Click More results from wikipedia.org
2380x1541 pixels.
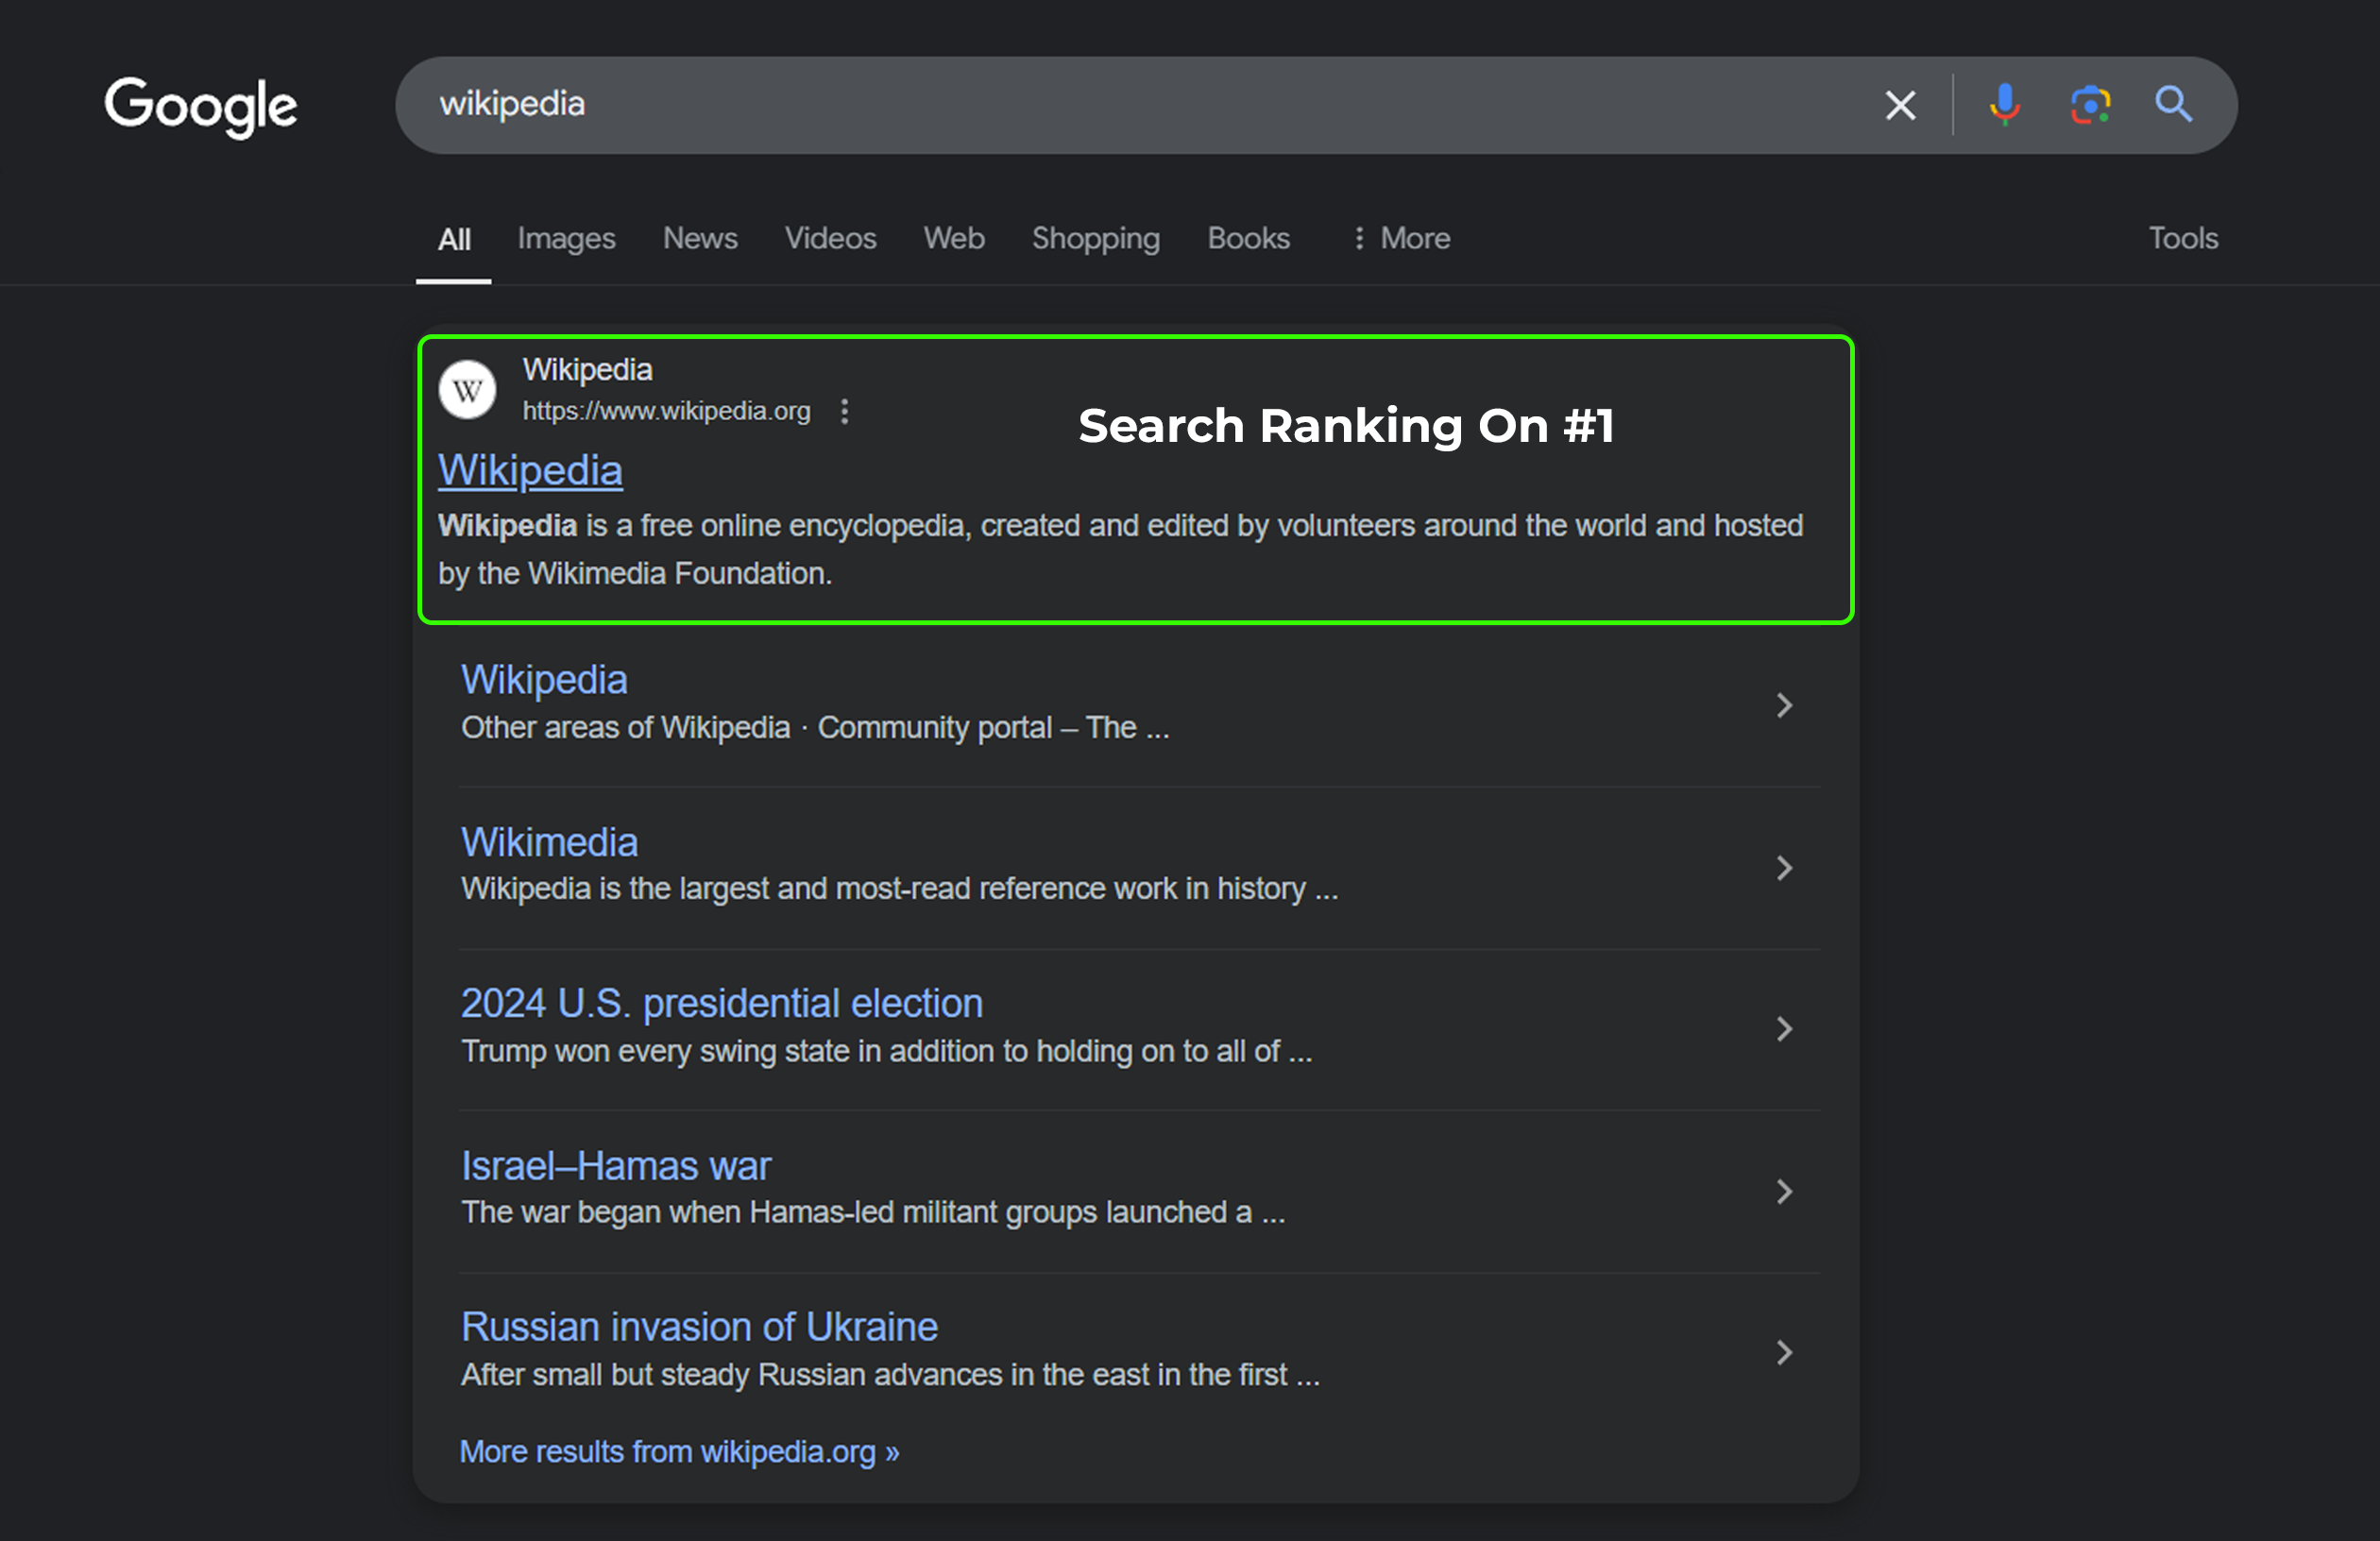(679, 1452)
